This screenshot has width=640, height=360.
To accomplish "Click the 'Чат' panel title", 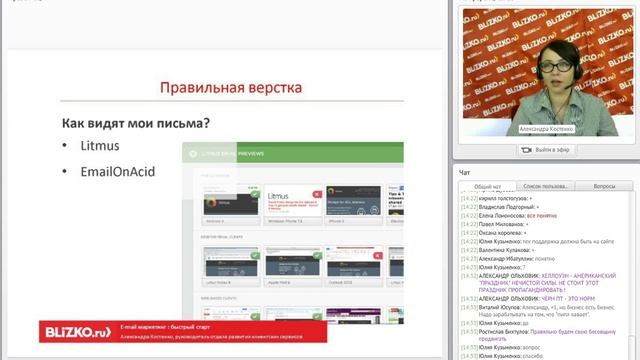I will 464,173.
